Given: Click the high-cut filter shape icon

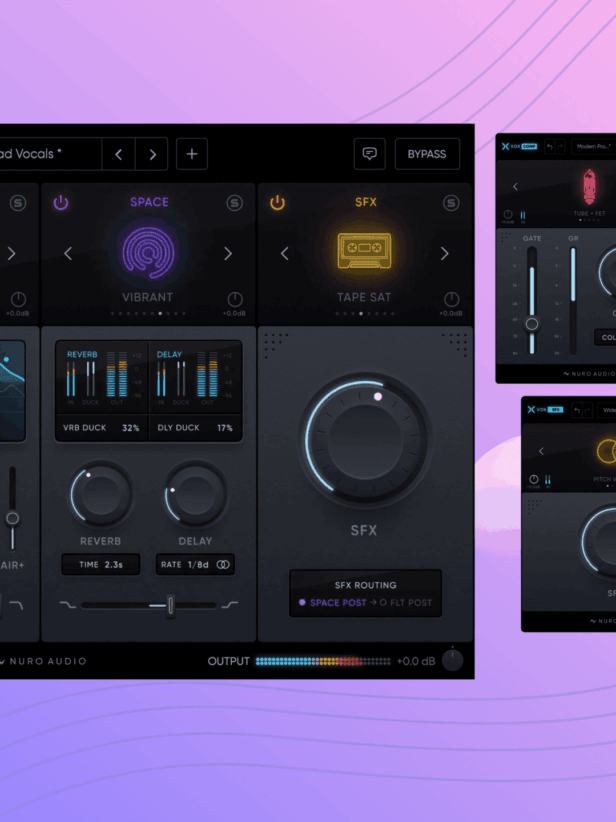Looking at the screenshot, I should tap(230, 605).
